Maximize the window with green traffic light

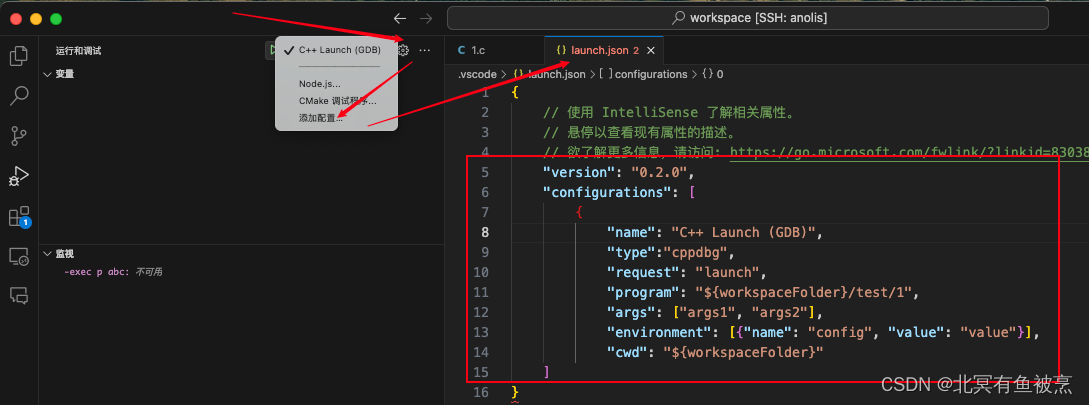(56, 19)
